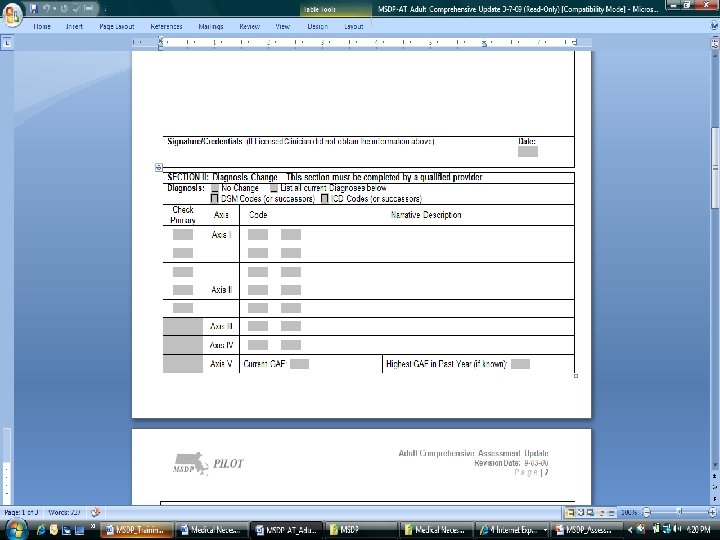The width and height of the screenshot is (720, 540).
Task: Switch to Full Screen Reading view
Action: pyautogui.click(x=580, y=512)
